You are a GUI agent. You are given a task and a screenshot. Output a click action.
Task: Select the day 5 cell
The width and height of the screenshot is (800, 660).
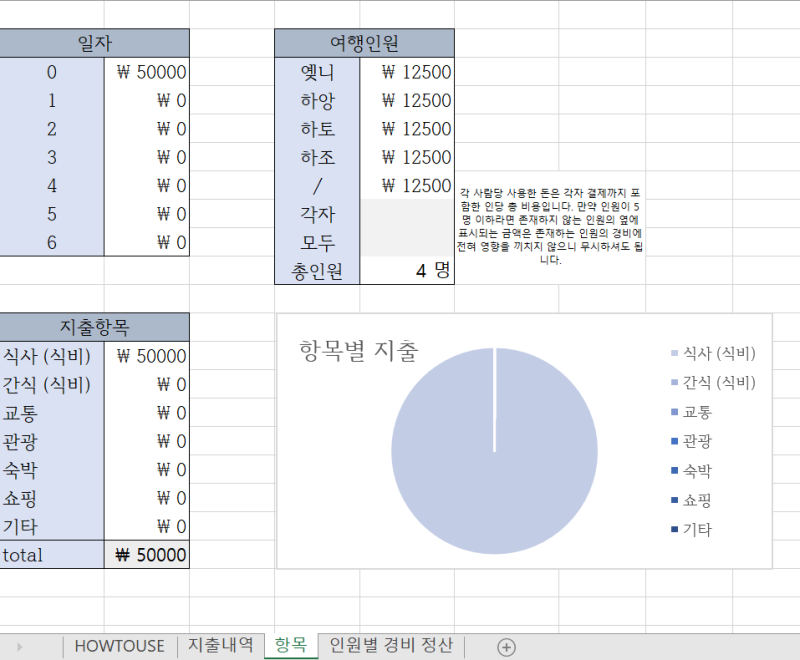pos(52,214)
